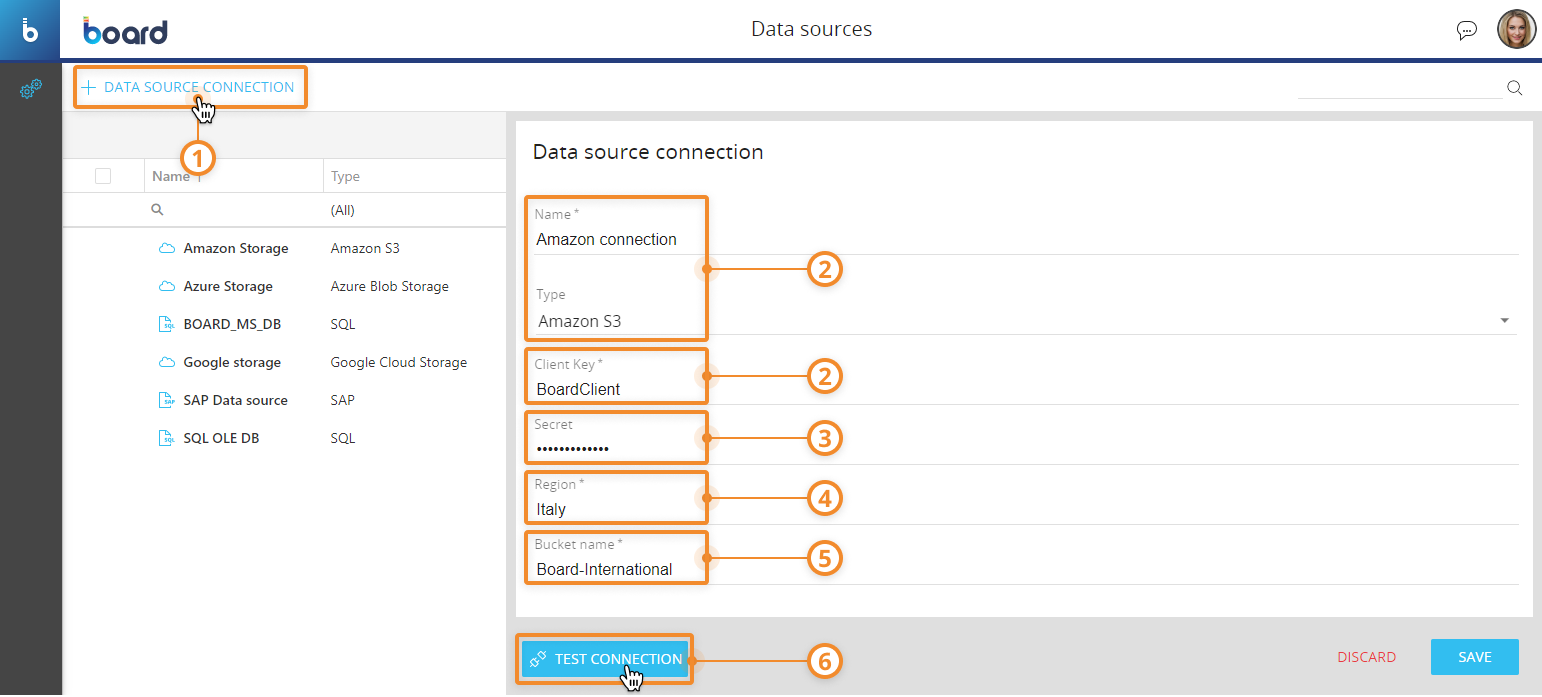Viewport: 1542px width, 697px height.
Task: Test the data source connection
Action: 605,659
